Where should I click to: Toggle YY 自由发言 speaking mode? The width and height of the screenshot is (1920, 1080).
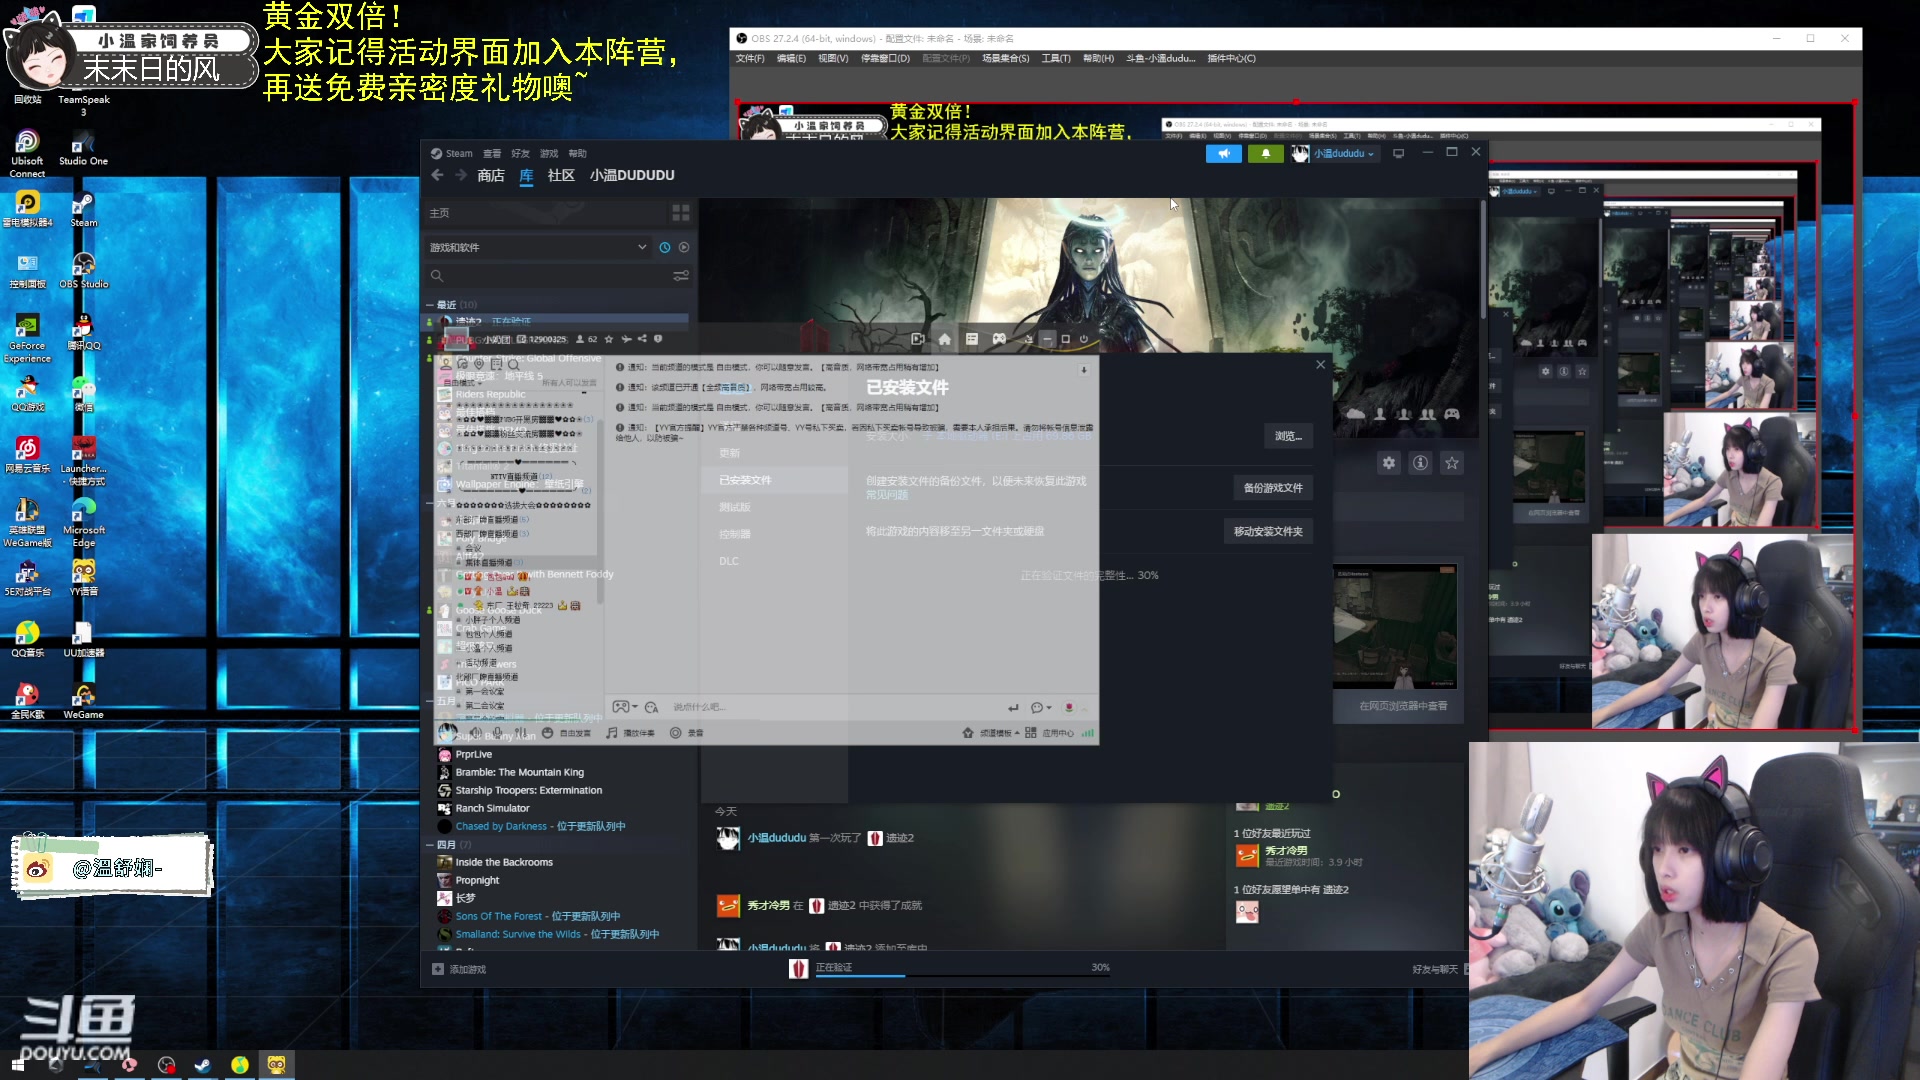coord(566,733)
